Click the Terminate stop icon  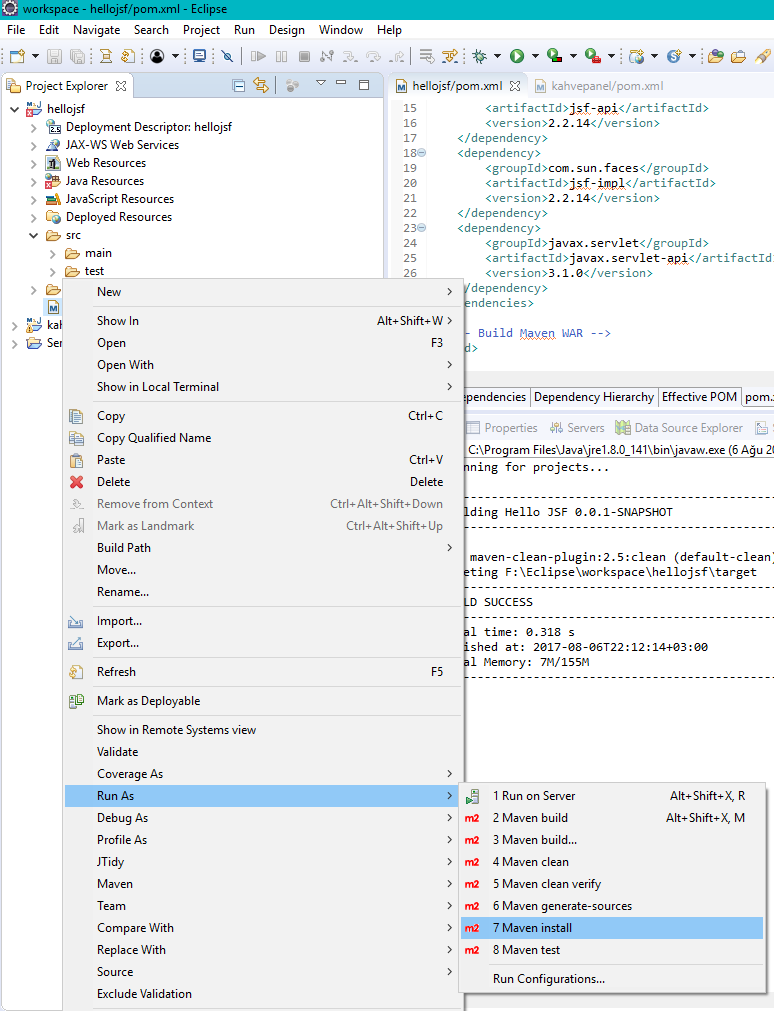point(304,57)
